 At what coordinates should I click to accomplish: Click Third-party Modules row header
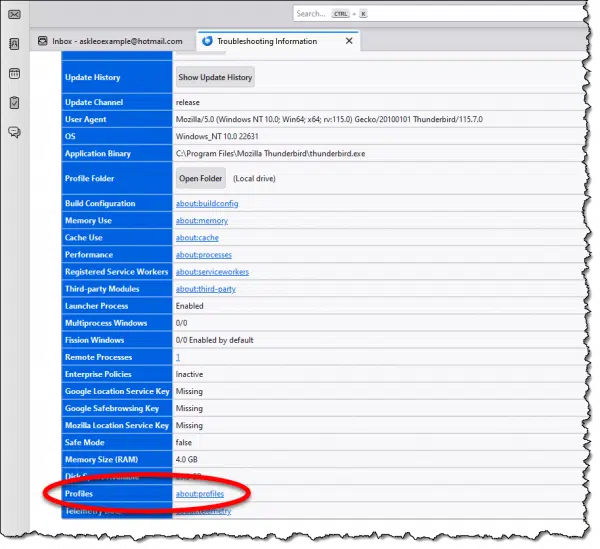[x=117, y=289]
